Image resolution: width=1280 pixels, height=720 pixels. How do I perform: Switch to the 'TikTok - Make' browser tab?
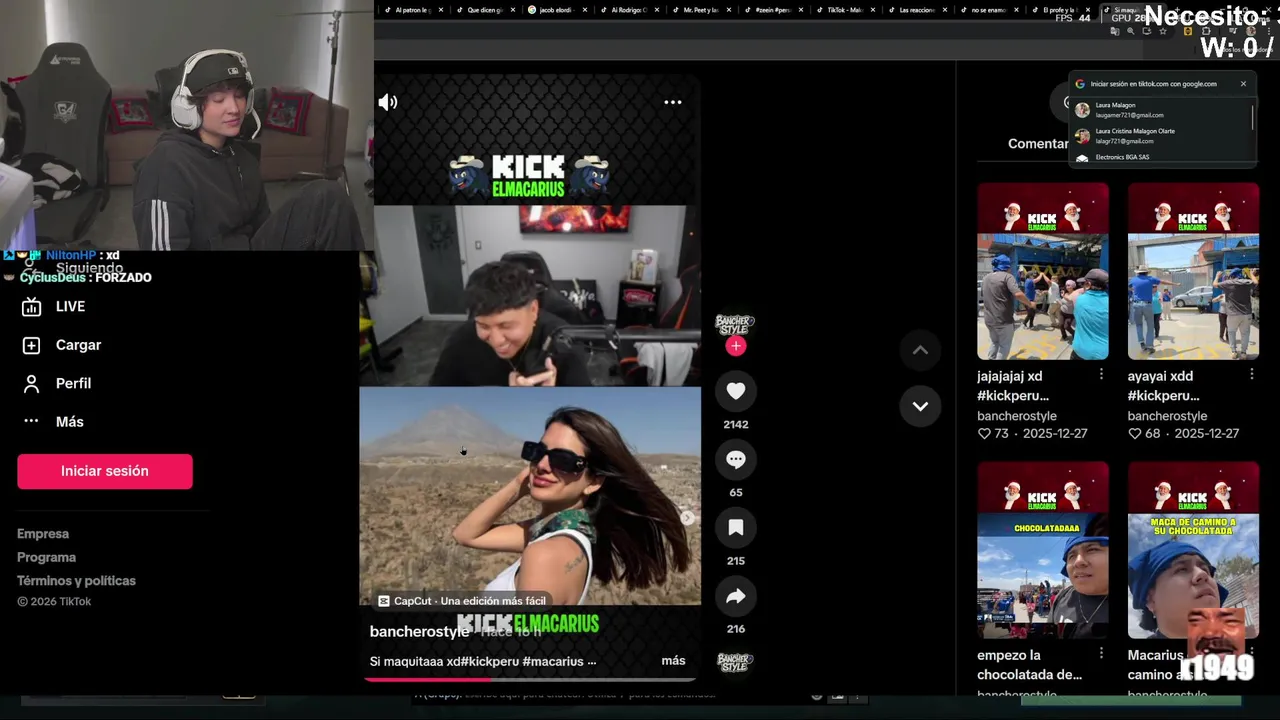point(844,10)
